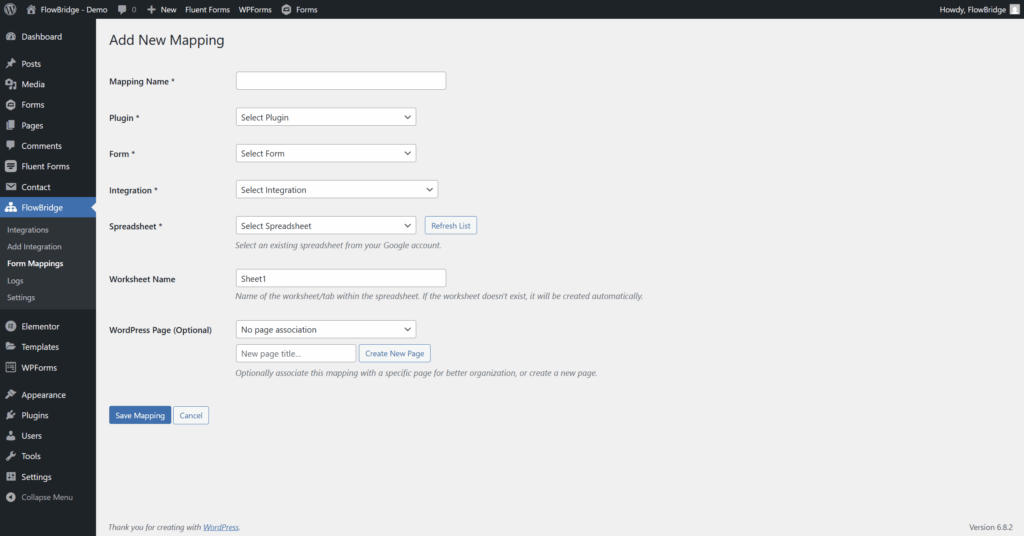Click the sidebar Forms icon

10,104
